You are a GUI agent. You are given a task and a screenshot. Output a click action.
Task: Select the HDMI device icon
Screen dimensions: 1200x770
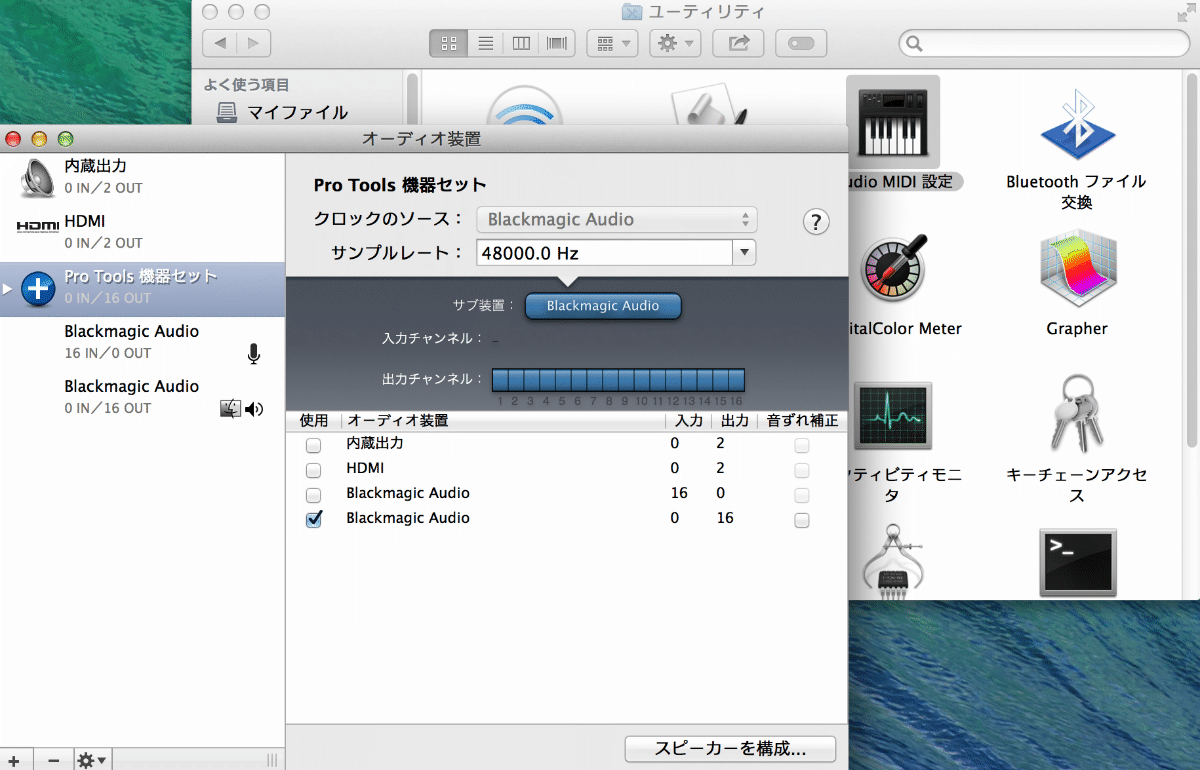38,227
